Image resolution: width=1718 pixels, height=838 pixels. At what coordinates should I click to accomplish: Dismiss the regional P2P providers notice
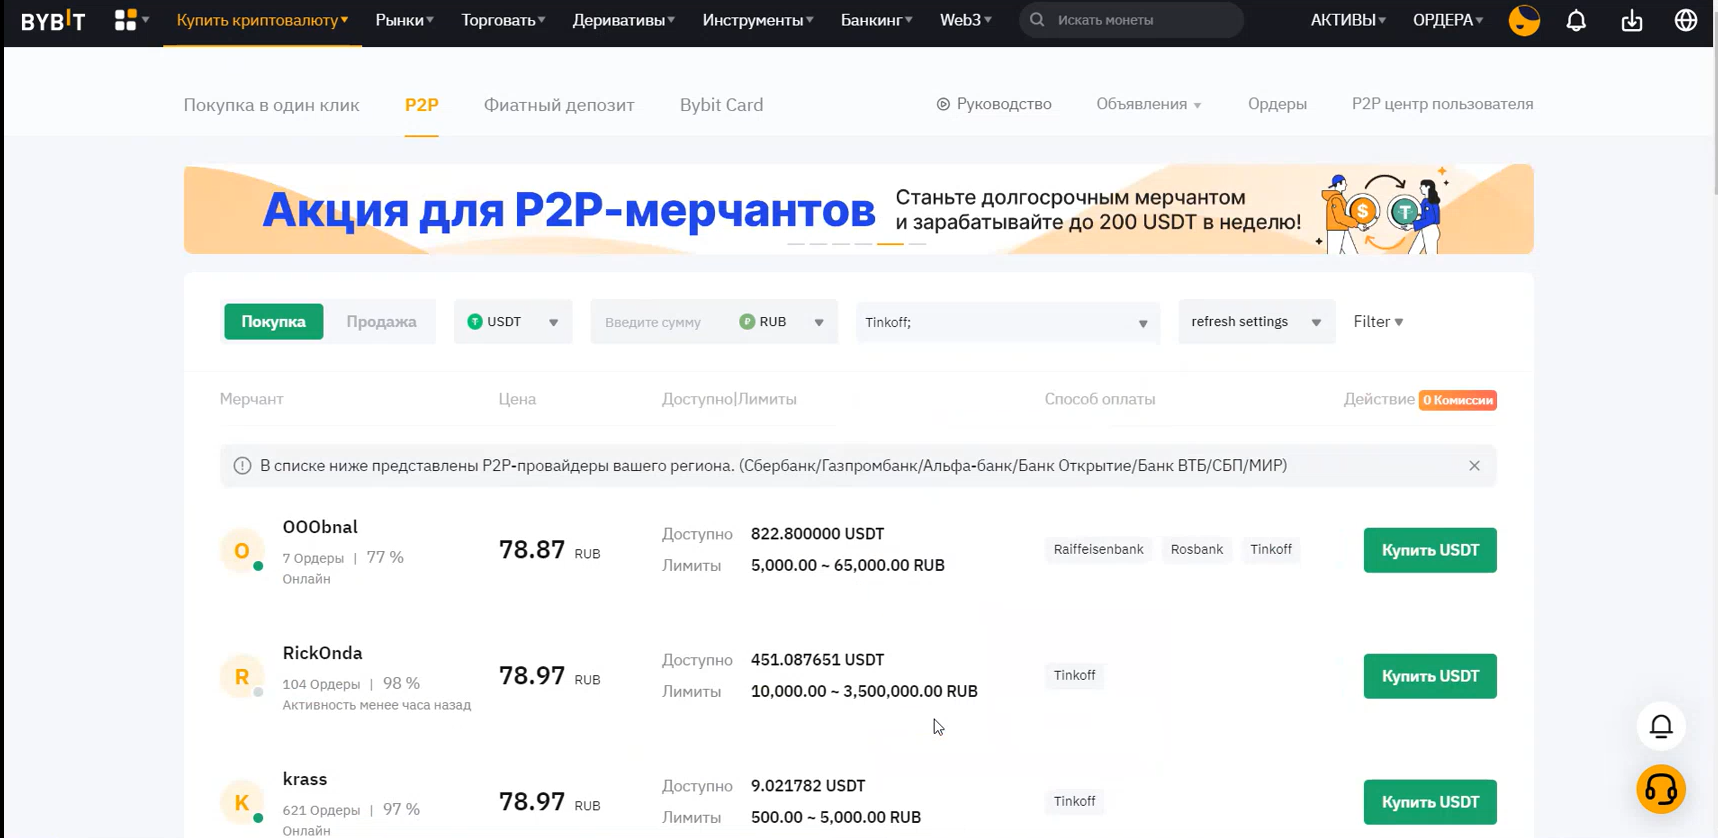[1474, 466]
